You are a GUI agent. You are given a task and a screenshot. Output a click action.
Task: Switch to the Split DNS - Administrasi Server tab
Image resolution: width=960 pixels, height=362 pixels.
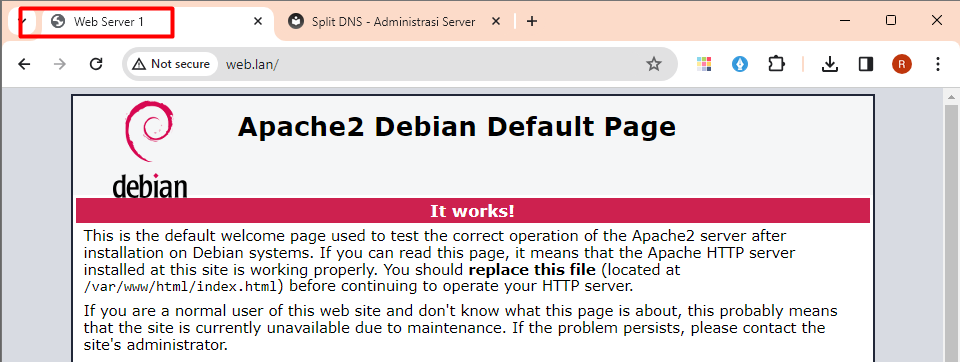(393, 21)
